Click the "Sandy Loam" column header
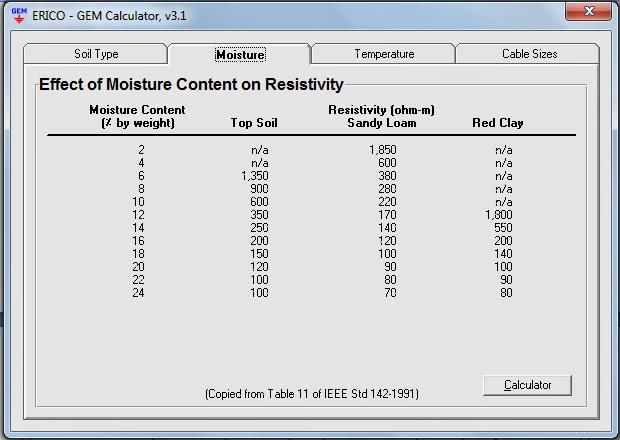The height and width of the screenshot is (440, 620). tap(382, 123)
